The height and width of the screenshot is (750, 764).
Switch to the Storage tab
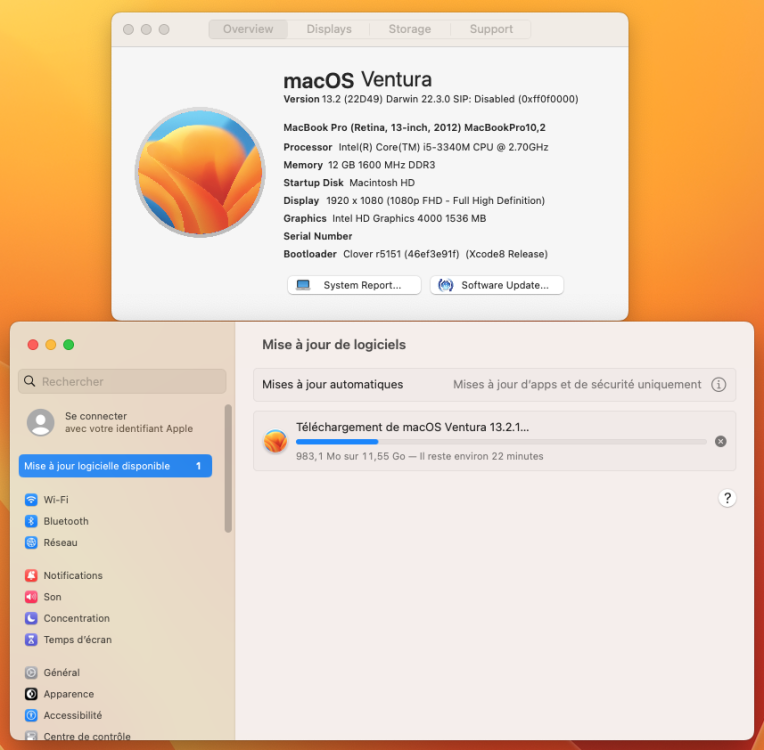pyautogui.click(x=410, y=29)
